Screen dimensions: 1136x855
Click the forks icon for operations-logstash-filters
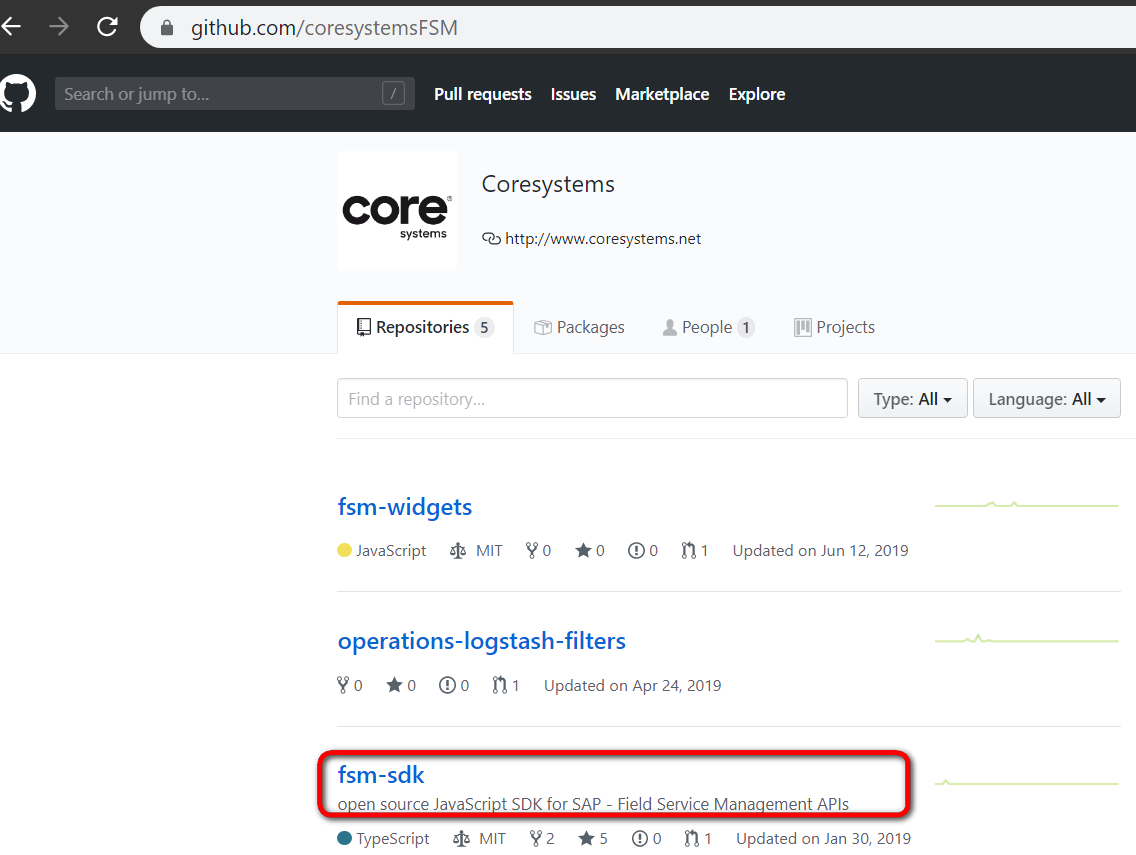[x=343, y=685]
